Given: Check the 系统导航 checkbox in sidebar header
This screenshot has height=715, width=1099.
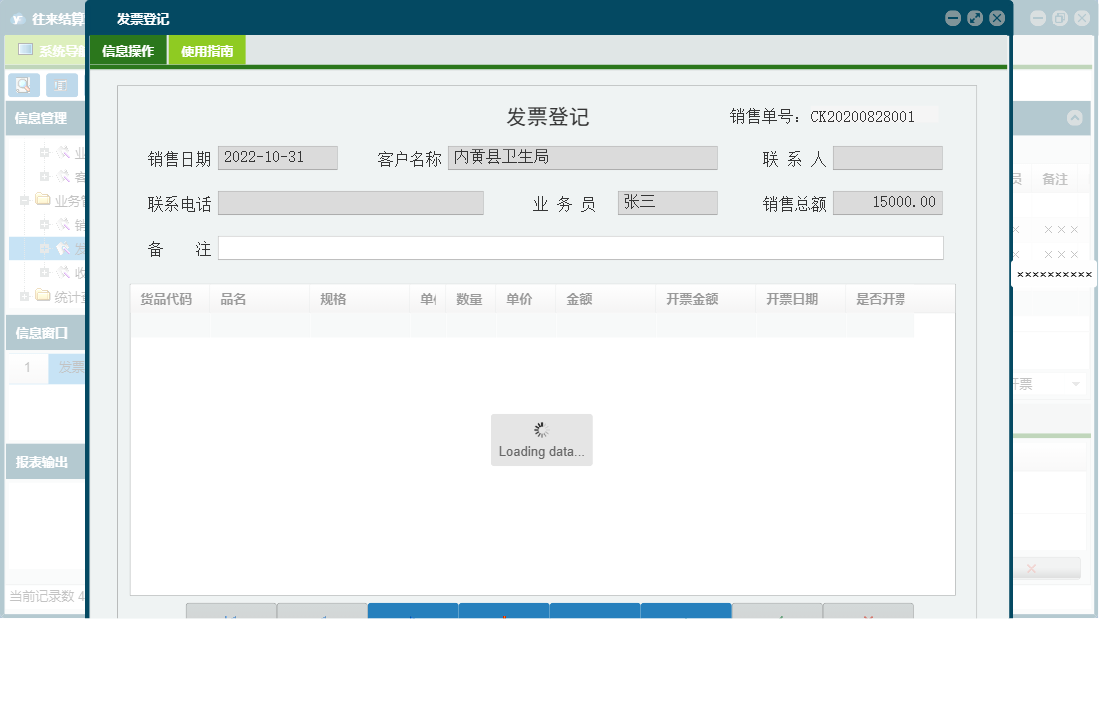Looking at the screenshot, I should [x=24, y=50].
